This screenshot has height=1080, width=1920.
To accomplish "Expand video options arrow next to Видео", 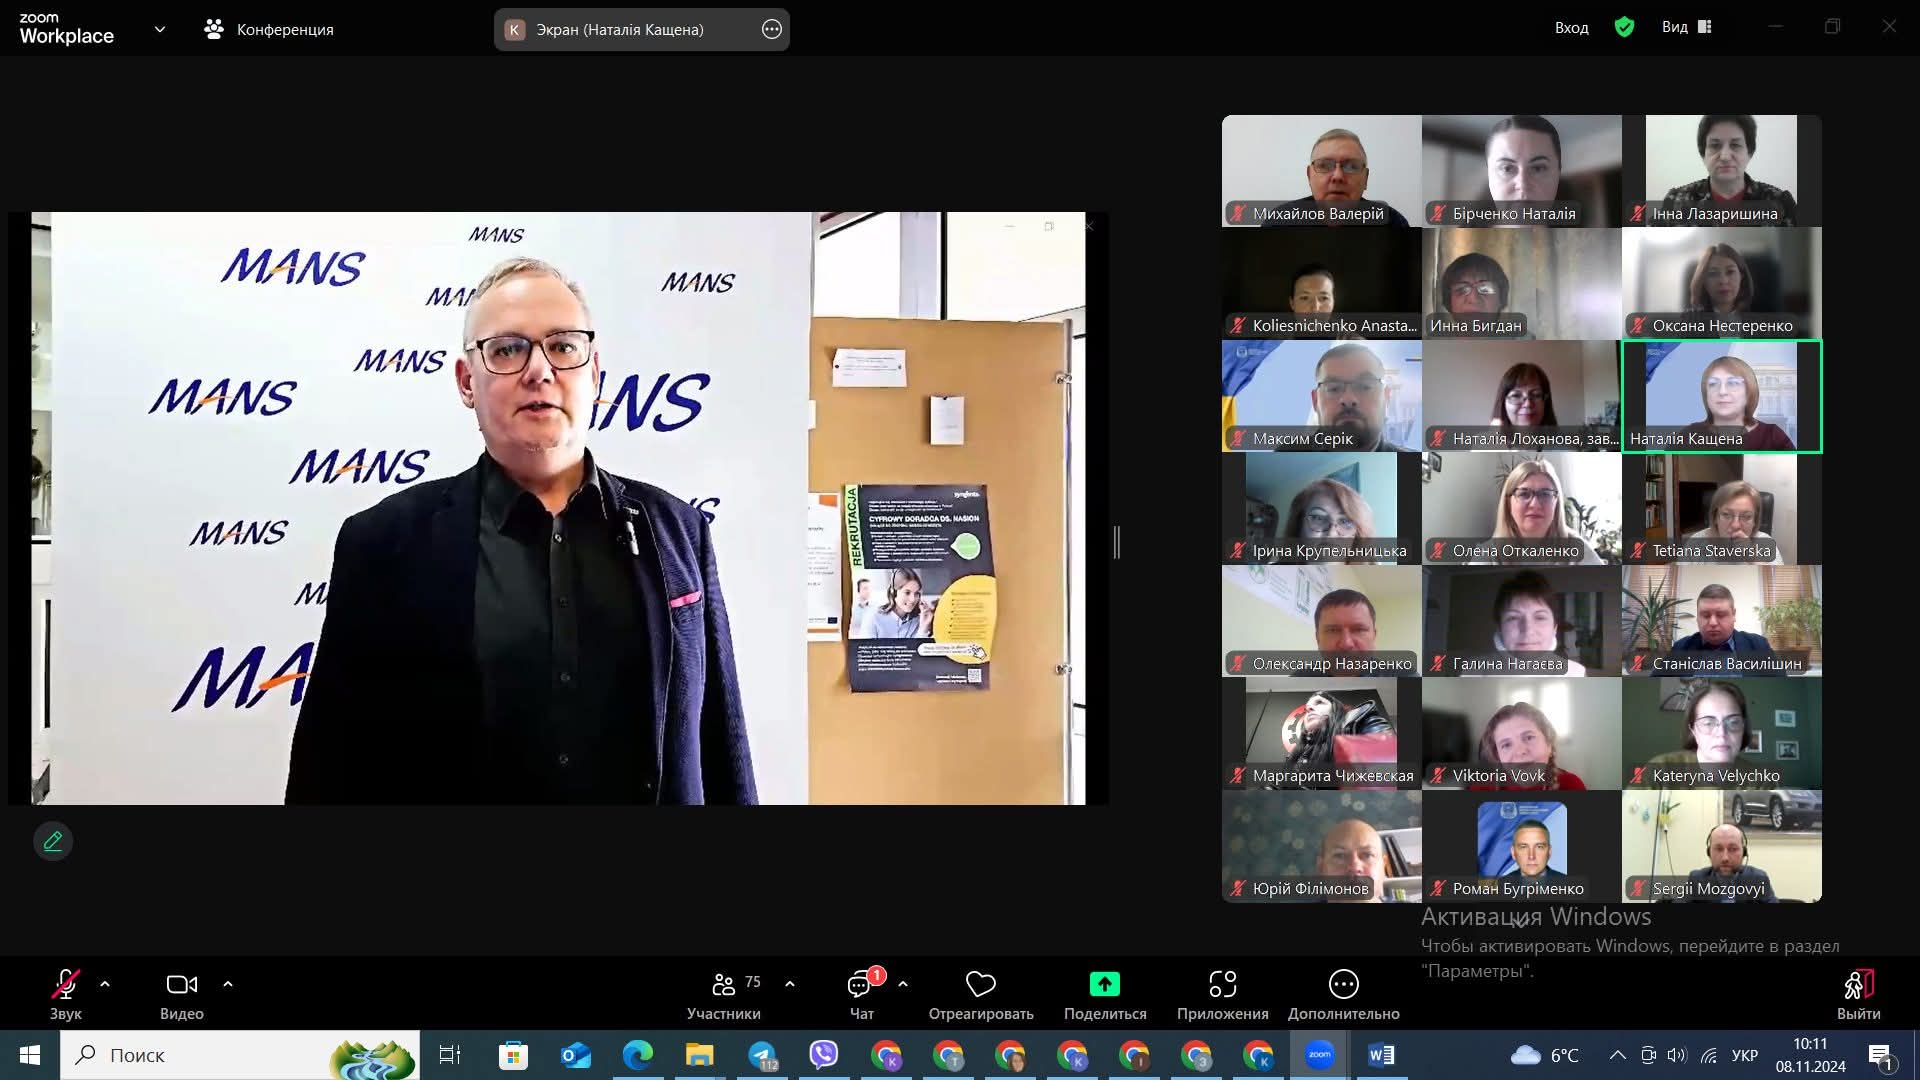I will tap(228, 984).
